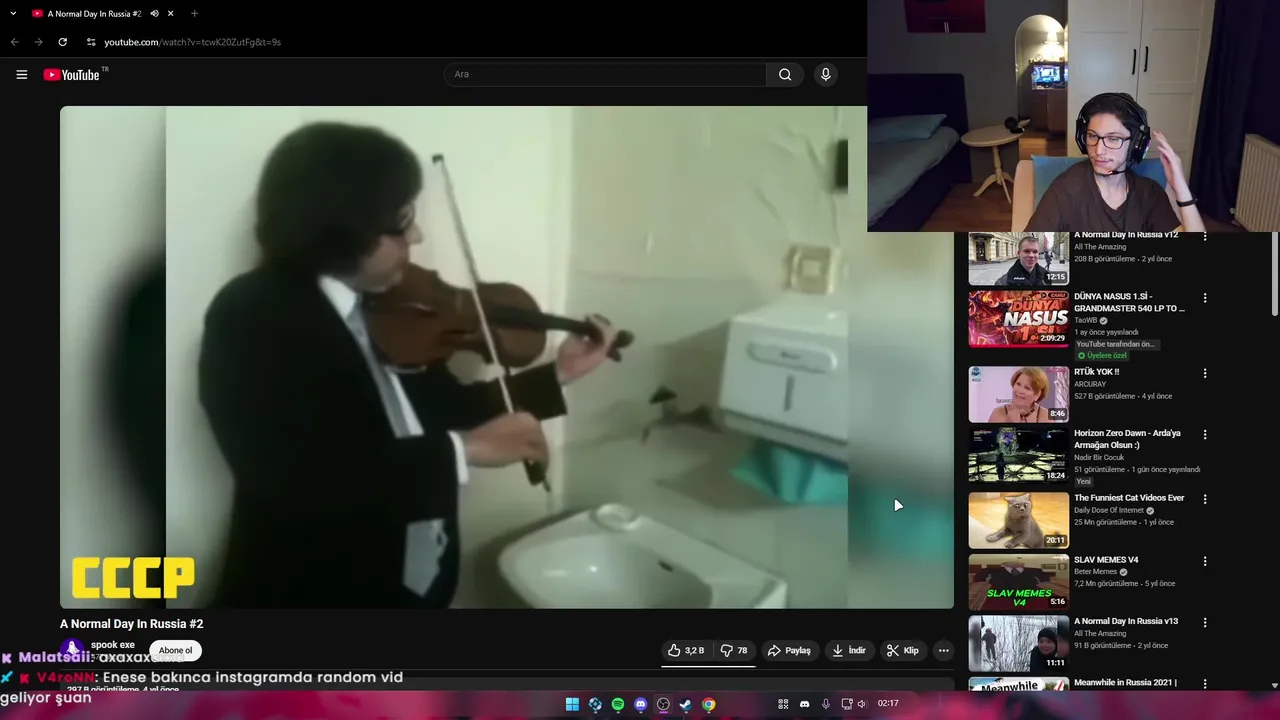Go back to the previous page
The image size is (1280, 720).
click(x=14, y=42)
